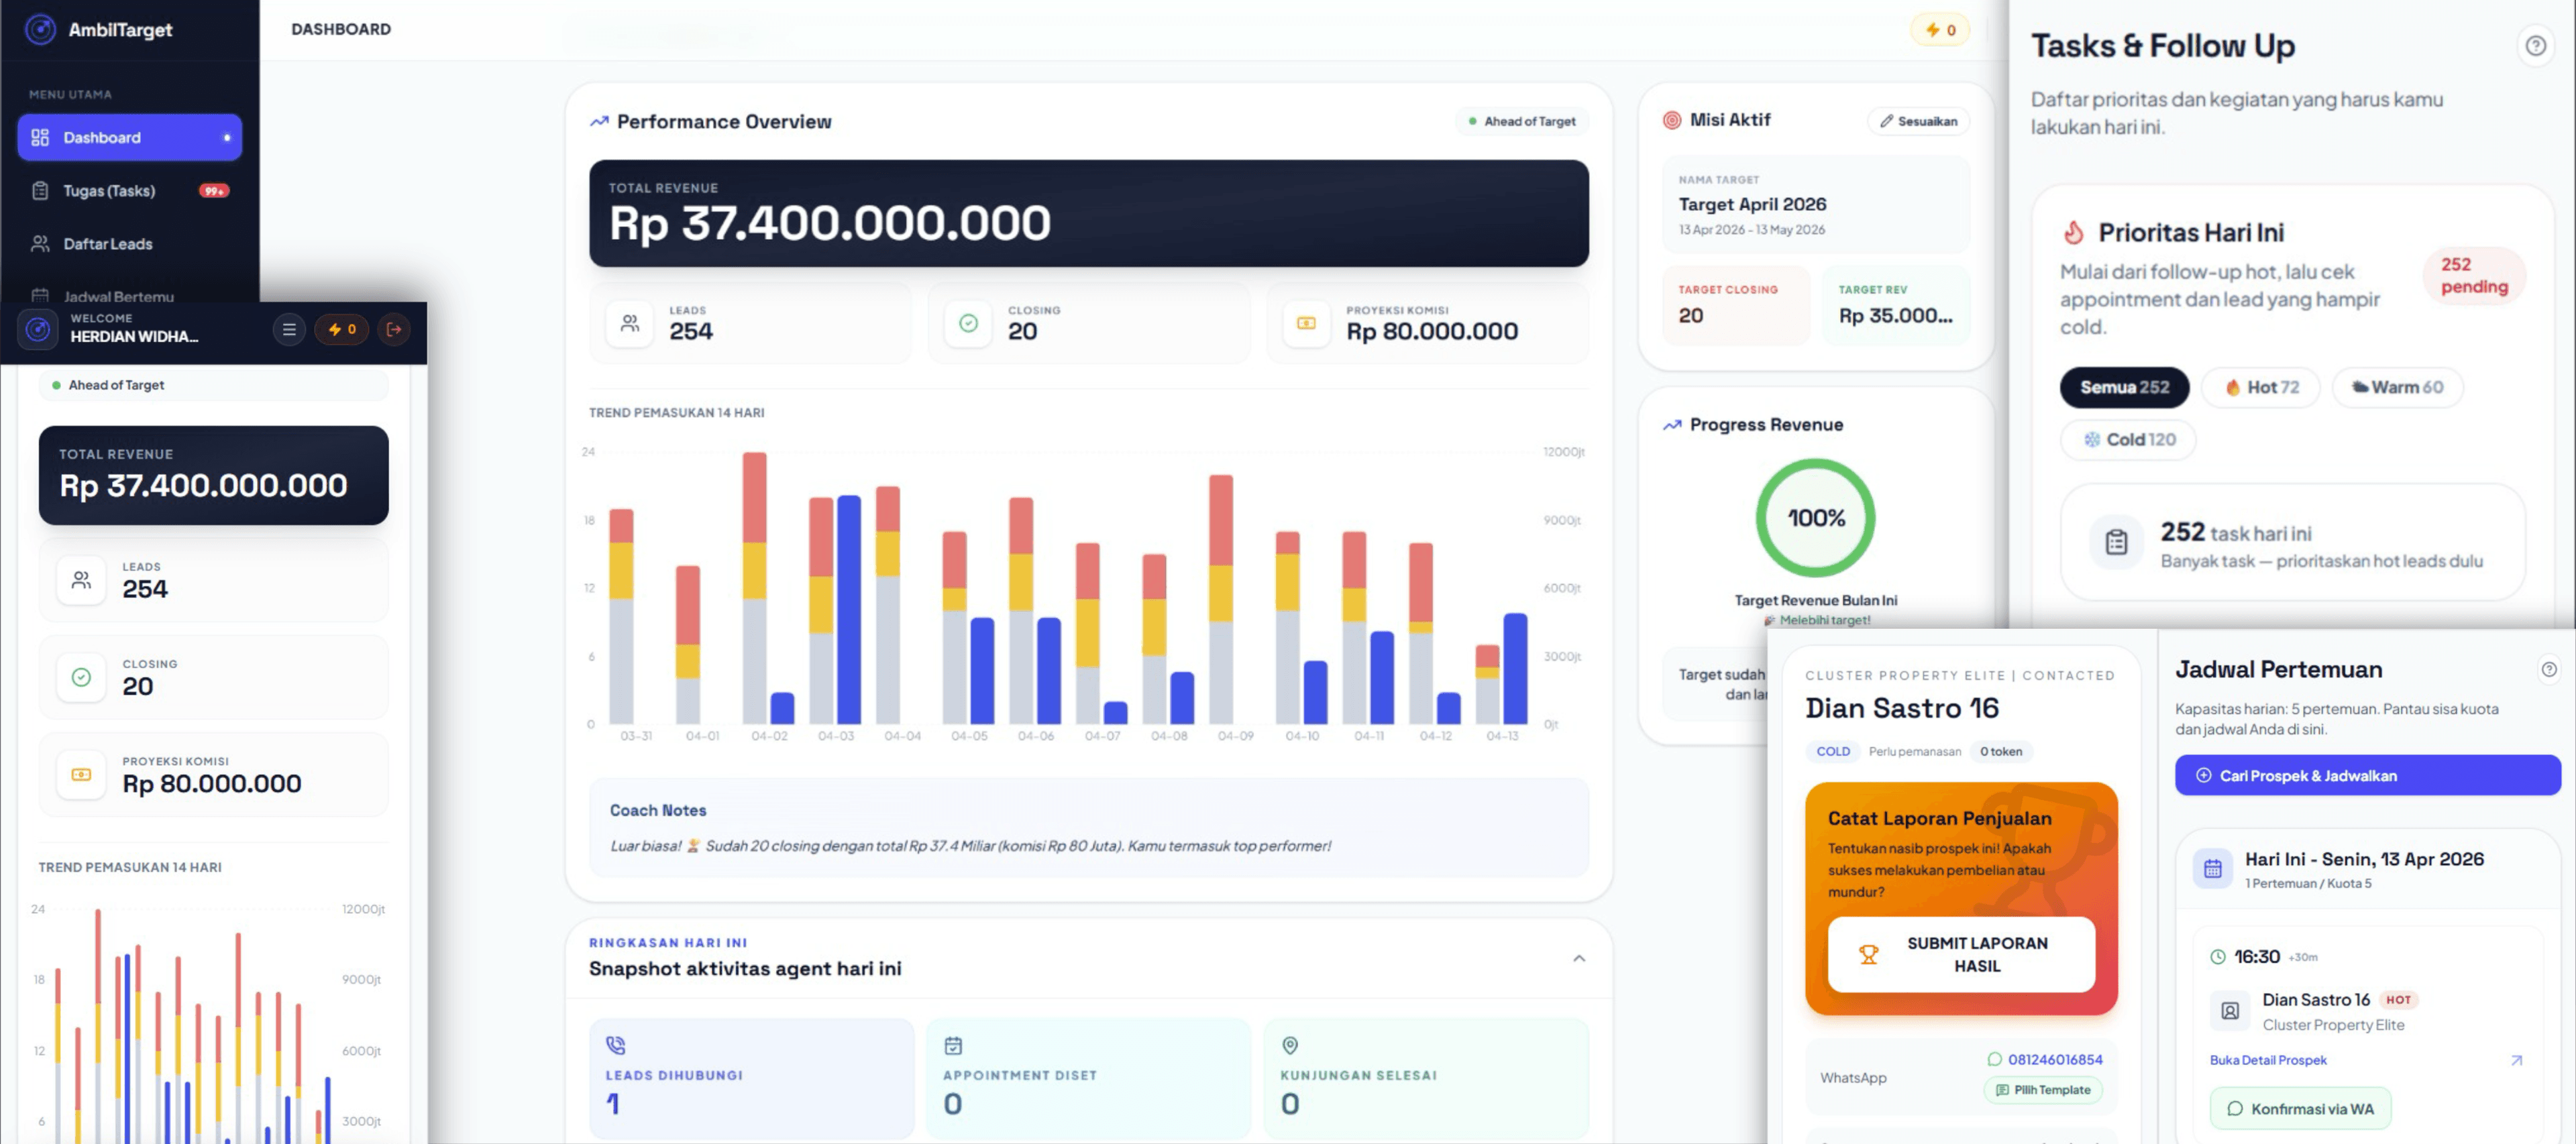This screenshot has width=2576, height=1144.
Task: Click the Closing checkmark icon in desktop overview
Action: pyautogui.click(x=968, y=323)
